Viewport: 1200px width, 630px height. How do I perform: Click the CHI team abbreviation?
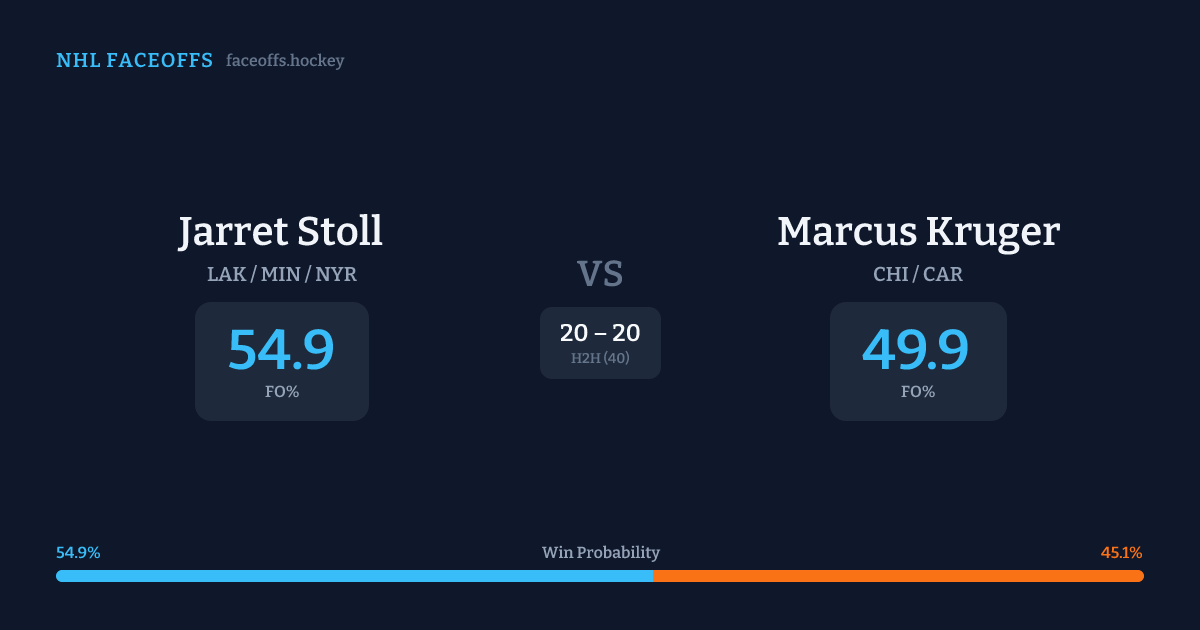pos(890,274)
